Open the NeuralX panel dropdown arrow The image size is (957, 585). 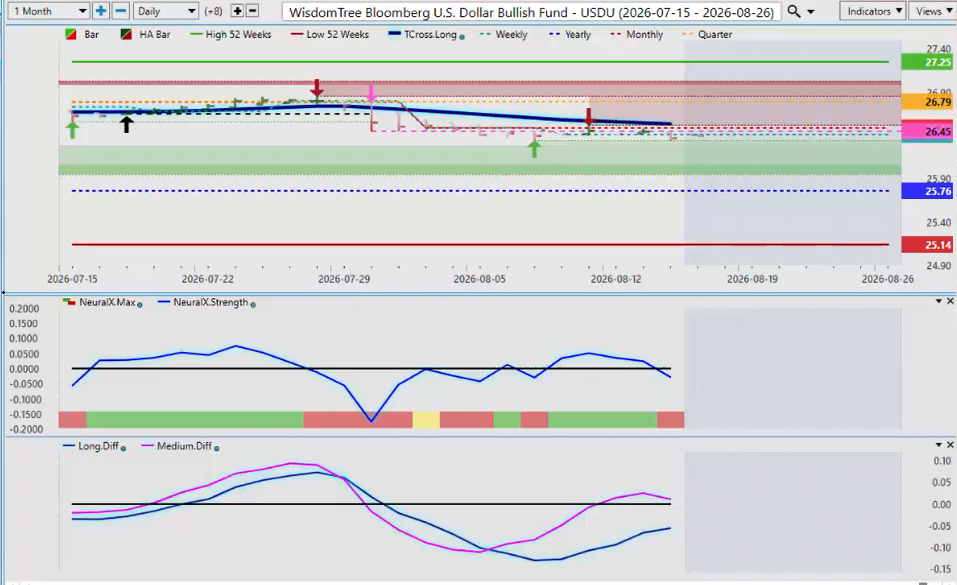[939, 301]
